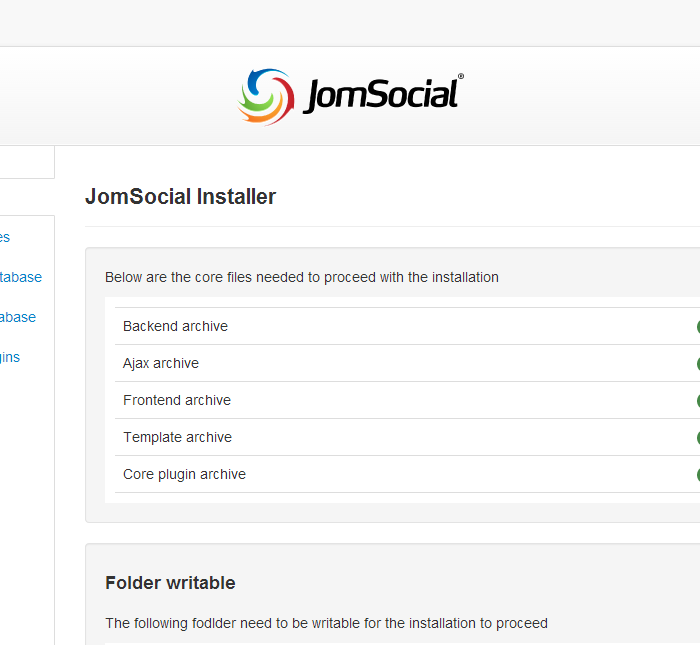Open the sidebar link ending in 'es'
Screen dimensions: 700x645
coord(5,237)
